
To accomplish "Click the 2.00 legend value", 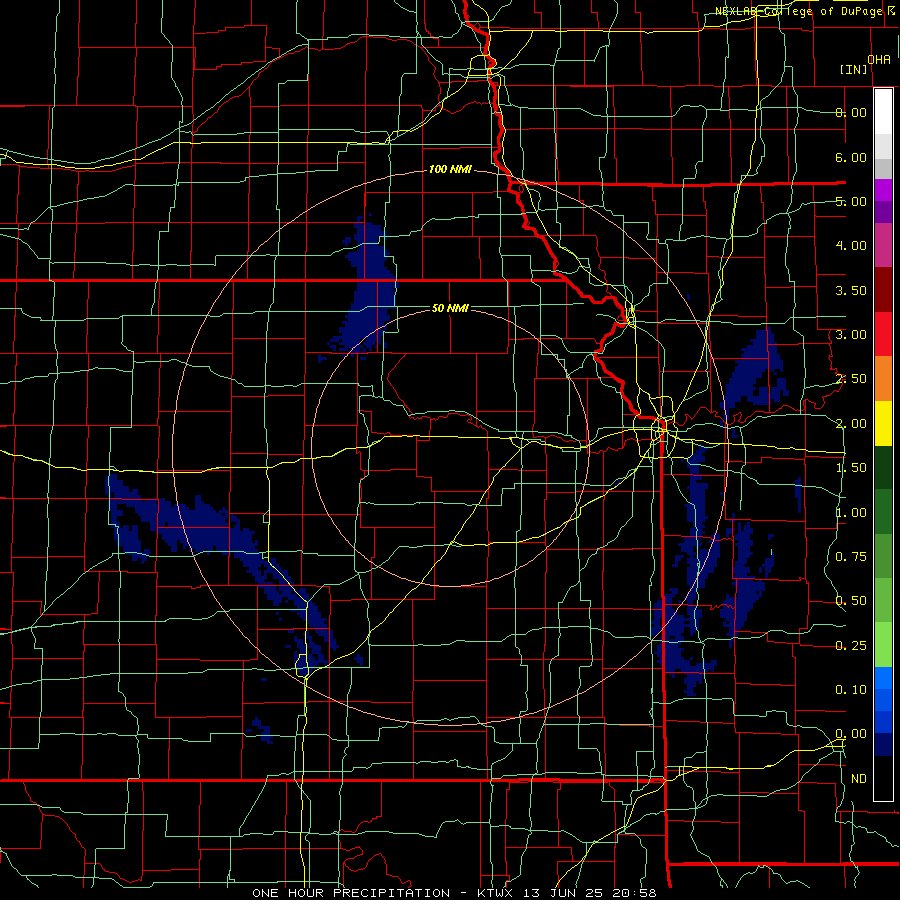I will pos(851,424).
